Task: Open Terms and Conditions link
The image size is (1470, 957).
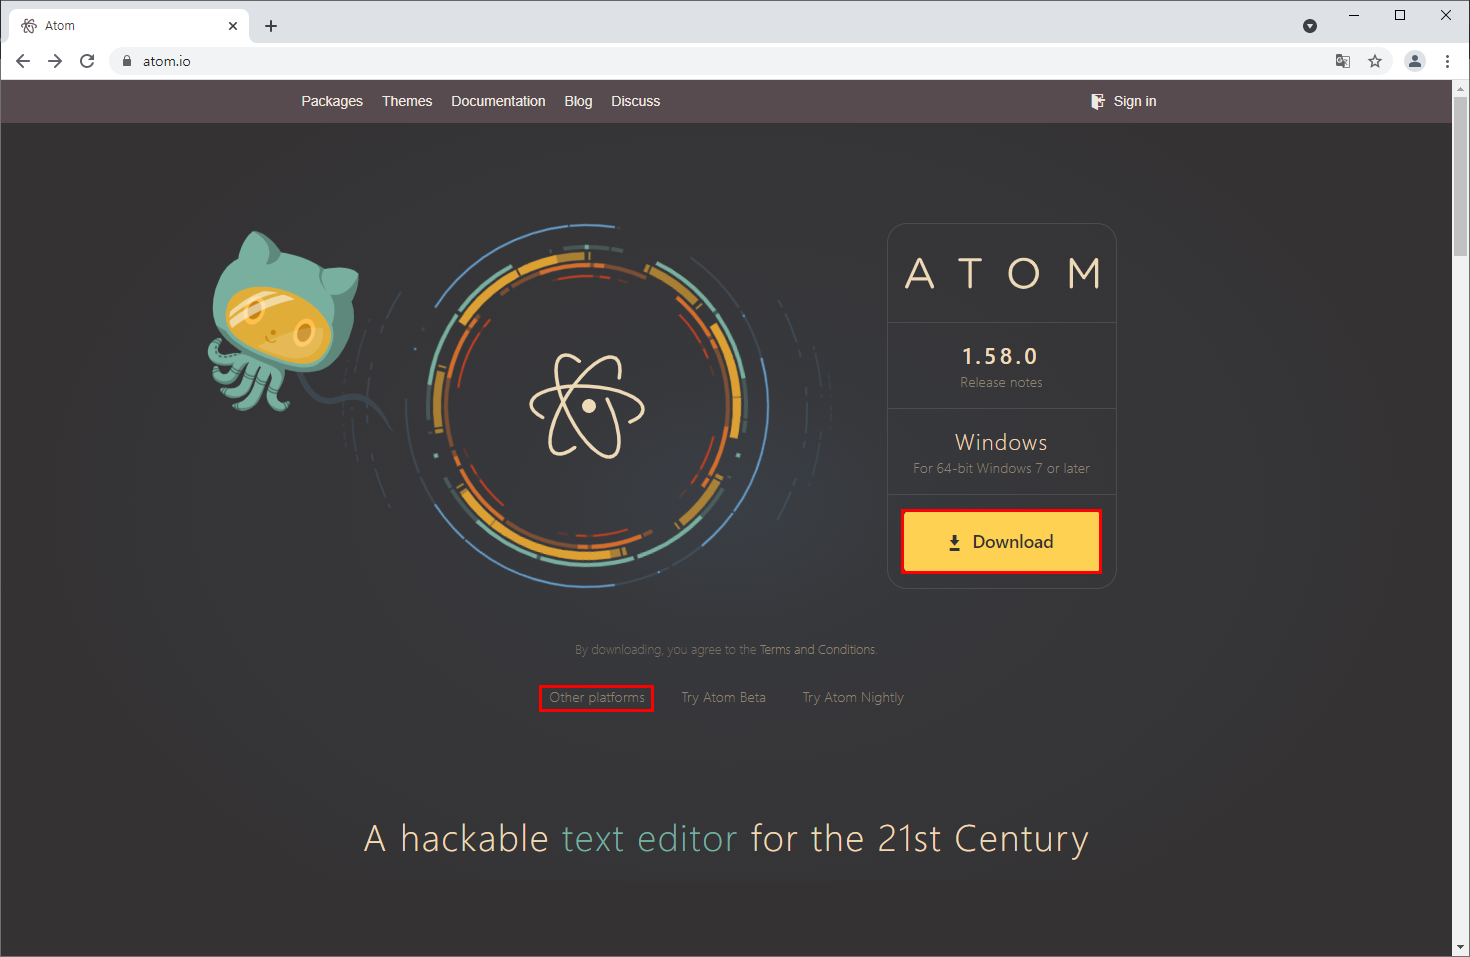Action: click(x=817, y=650)
